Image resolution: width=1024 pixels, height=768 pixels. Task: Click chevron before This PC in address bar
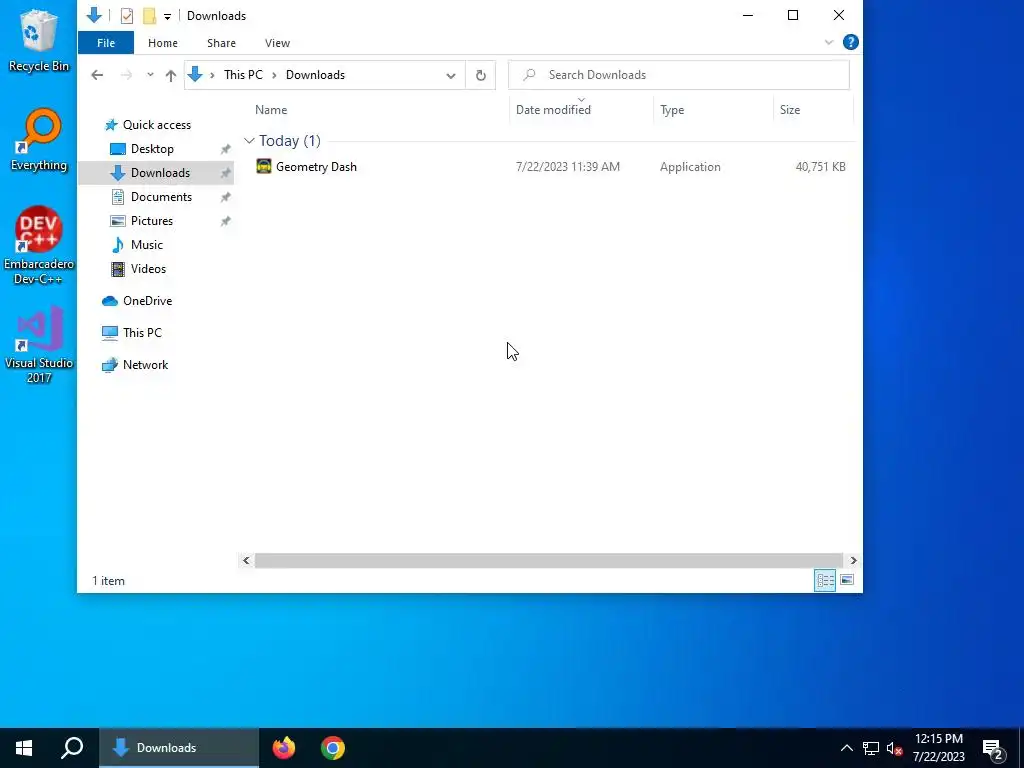tap(212, 75)
